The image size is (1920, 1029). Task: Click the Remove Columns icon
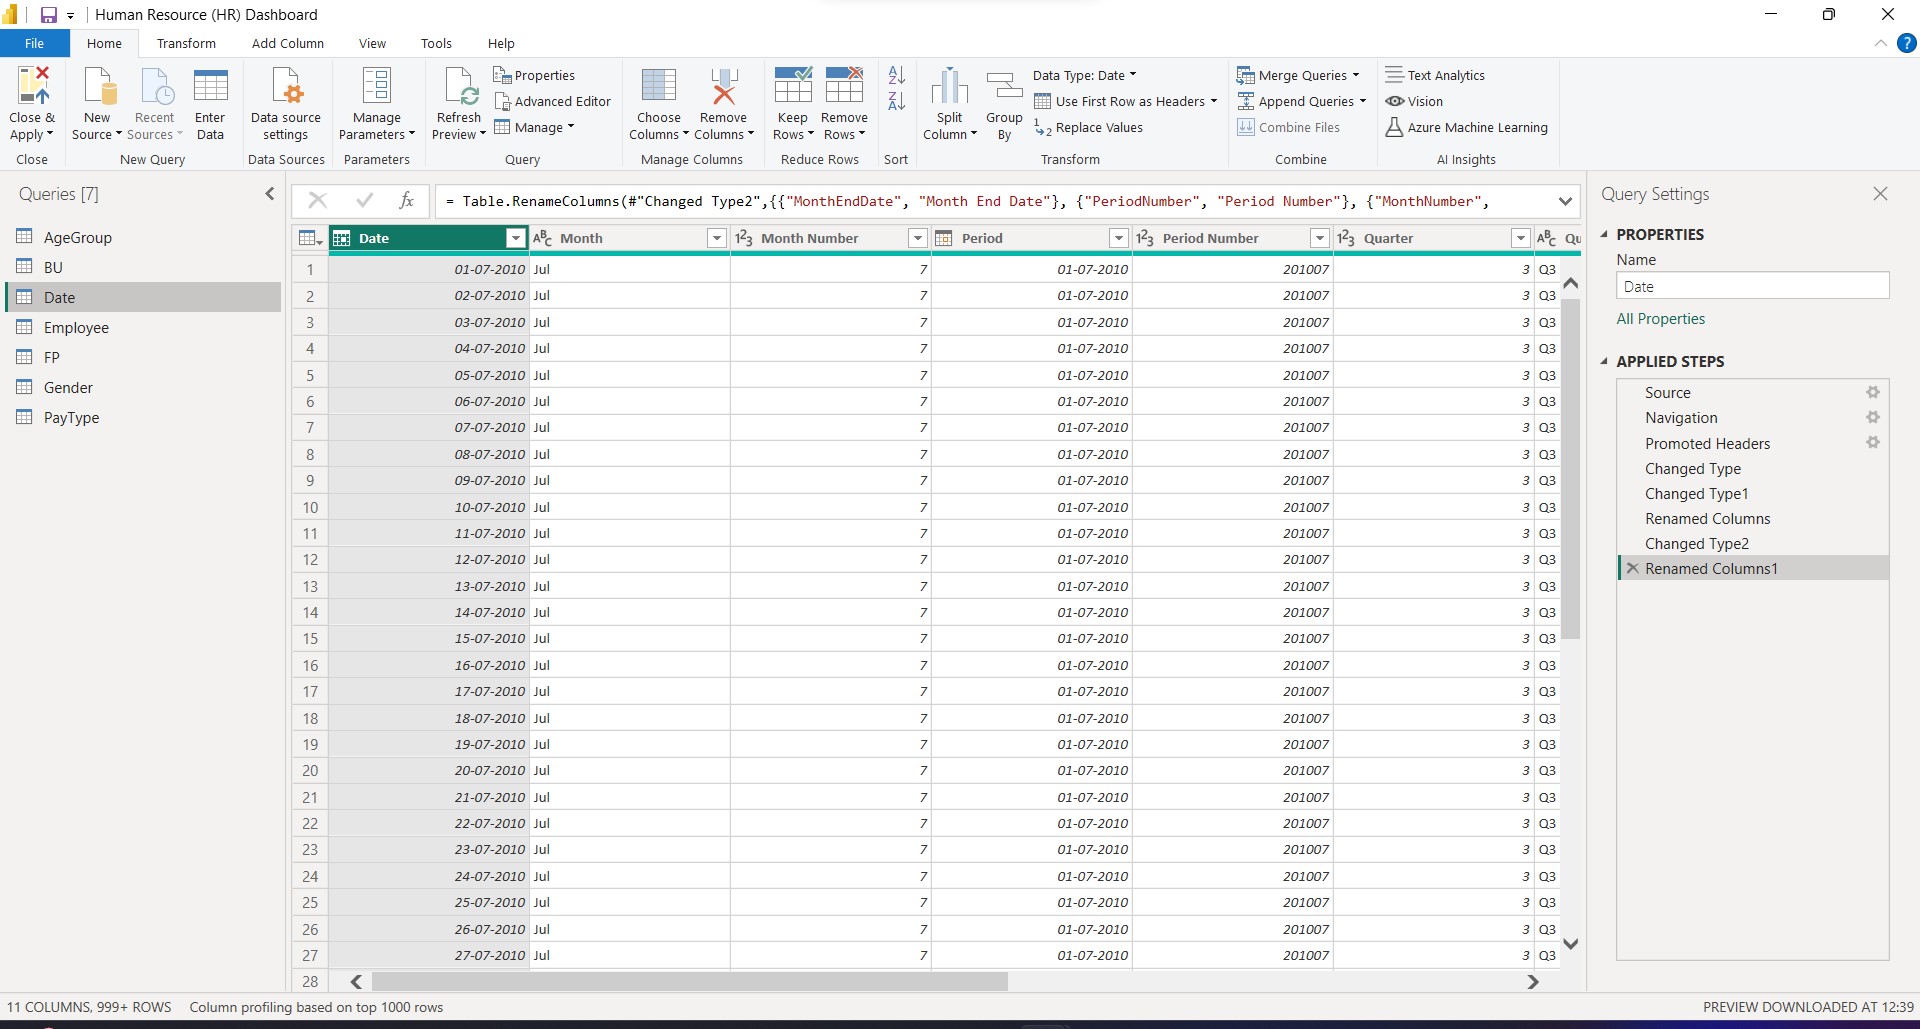click(723, 87)
